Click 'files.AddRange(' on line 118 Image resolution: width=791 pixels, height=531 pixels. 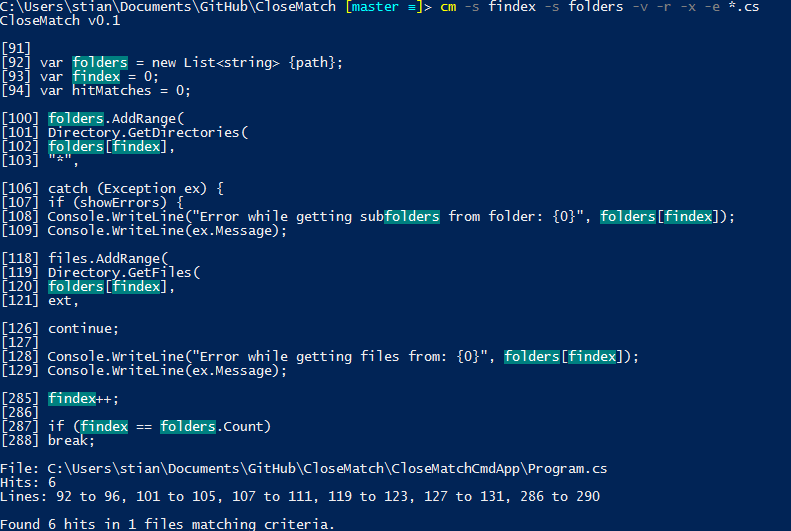point(108,259)
